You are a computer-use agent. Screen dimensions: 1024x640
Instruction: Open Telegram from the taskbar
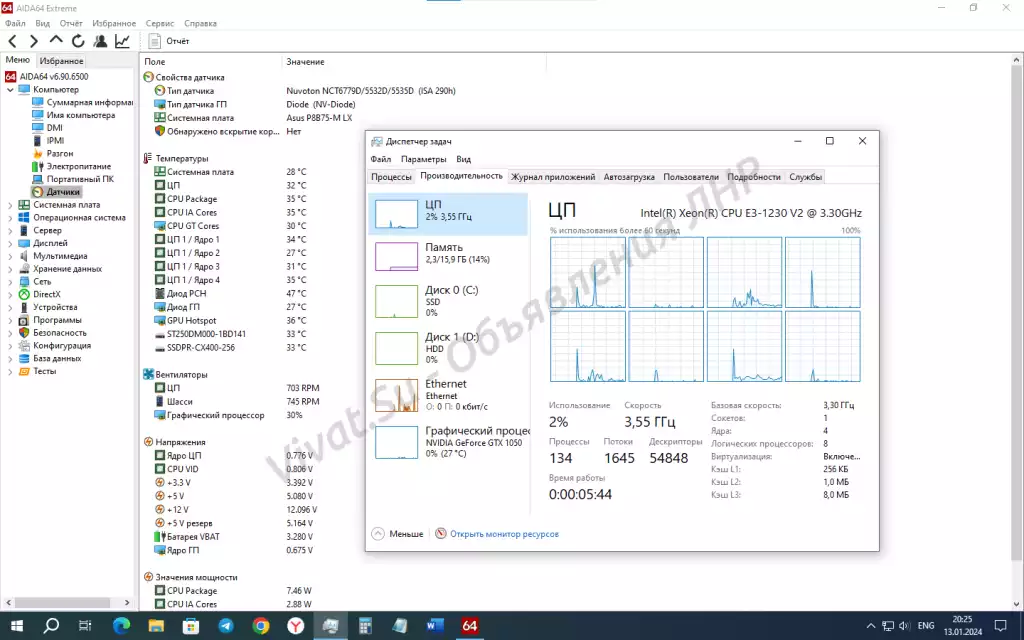pyautogui.click(x=225, y=626)
